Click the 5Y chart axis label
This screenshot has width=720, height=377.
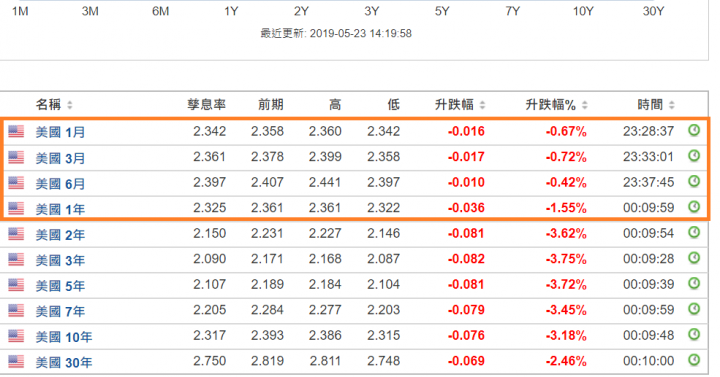442,11
